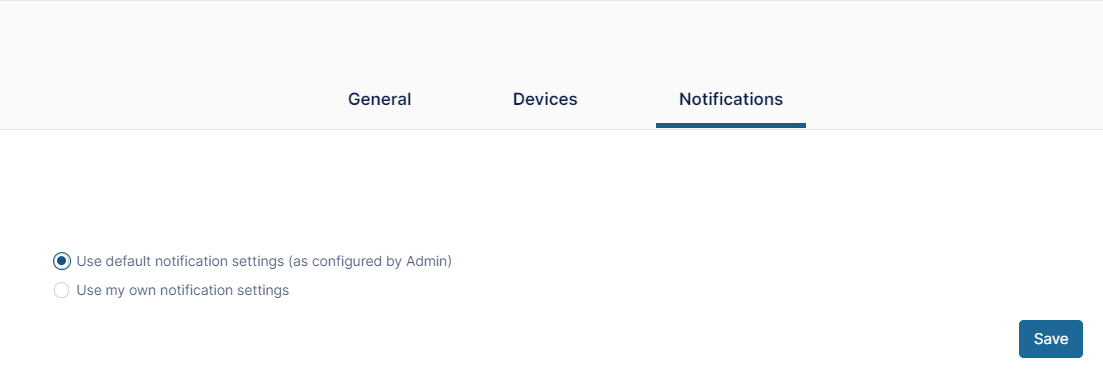Click the word 'Devices' between General and Notifications
The image size is (1103, 392).
[x=545, y=99]
